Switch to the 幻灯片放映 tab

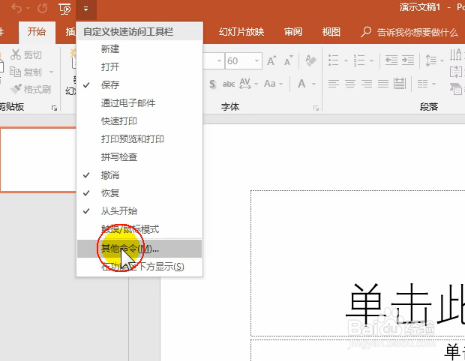click(241, 32)
